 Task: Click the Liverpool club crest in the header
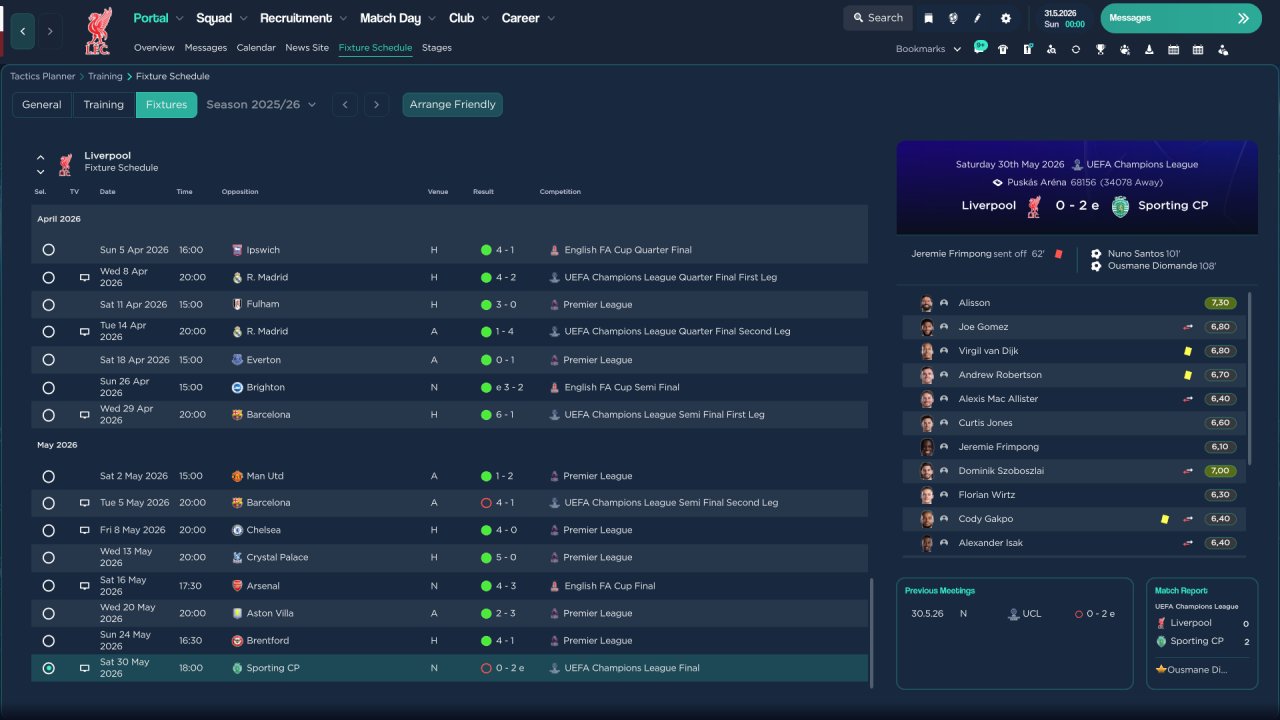pos(98,31)
